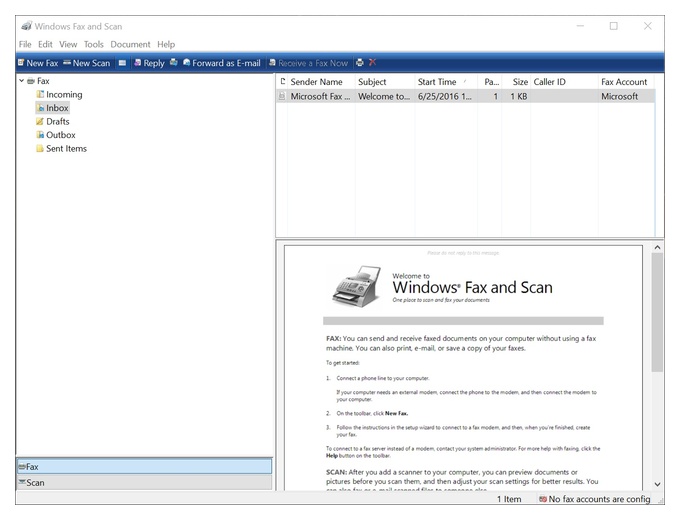Click the preview scrollbar up arrow
Image resolution: width=680 pixels, height=520 pixels.
(x=657, y=247)
